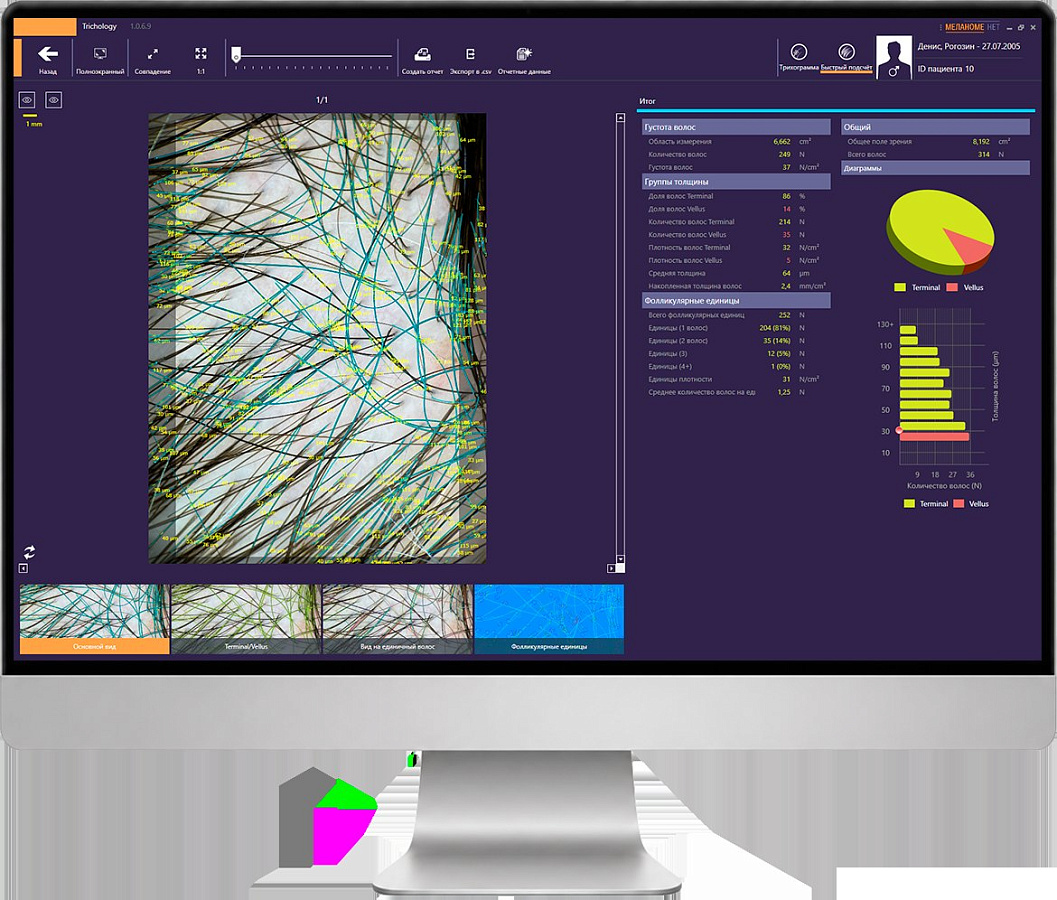This screenshot has height=900, width=1057.
Task: Toggle the second eye visibility button
Action: (x=54, y=100)
